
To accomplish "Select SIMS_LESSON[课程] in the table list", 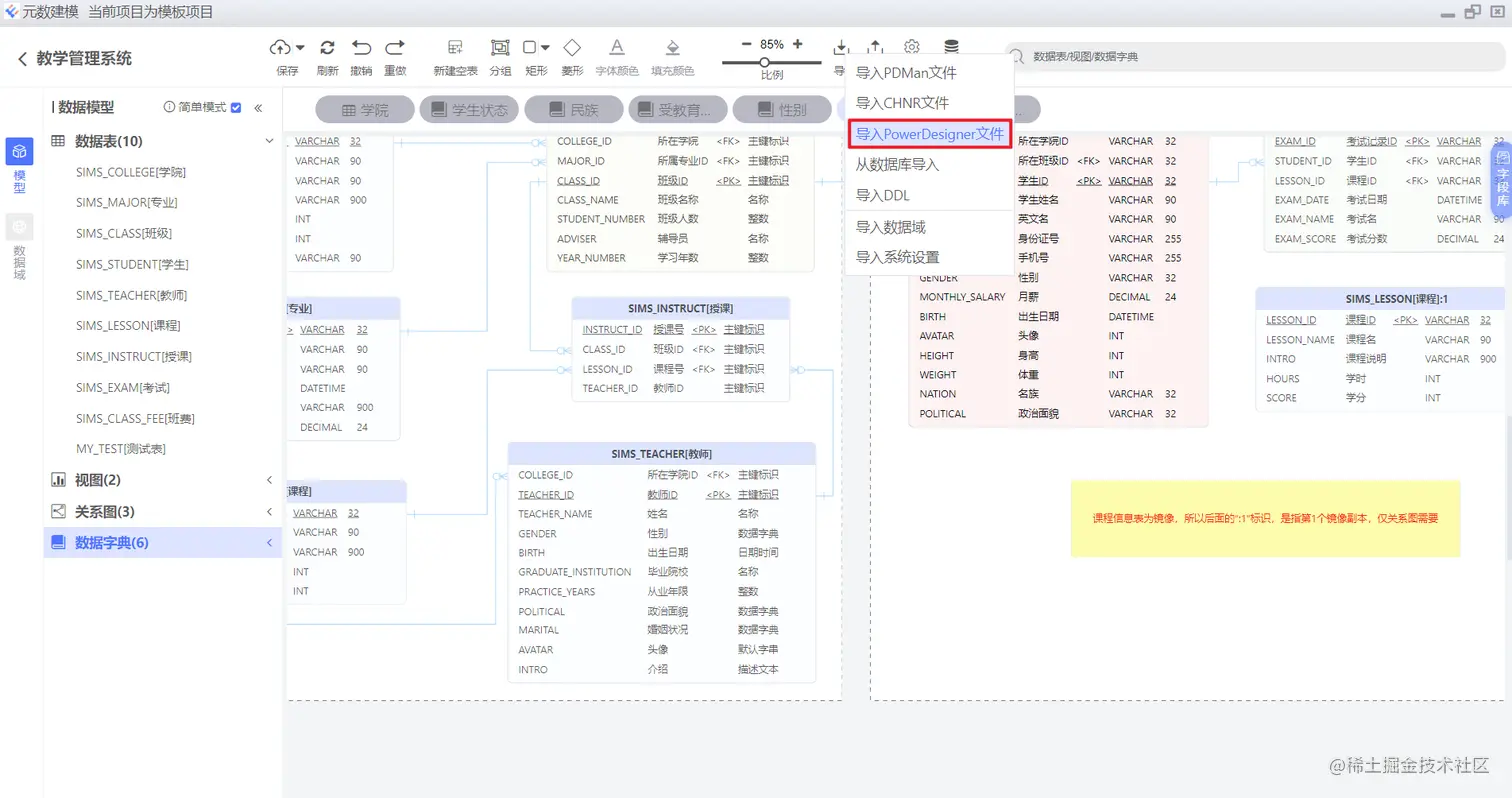I will [128, 326].
